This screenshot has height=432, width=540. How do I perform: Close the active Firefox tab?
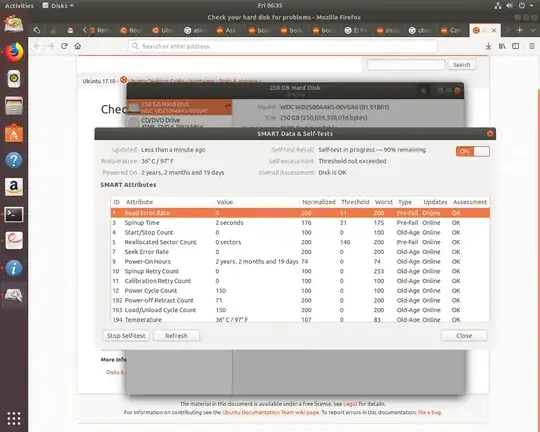pyautogui.click(x=494, y=30)
